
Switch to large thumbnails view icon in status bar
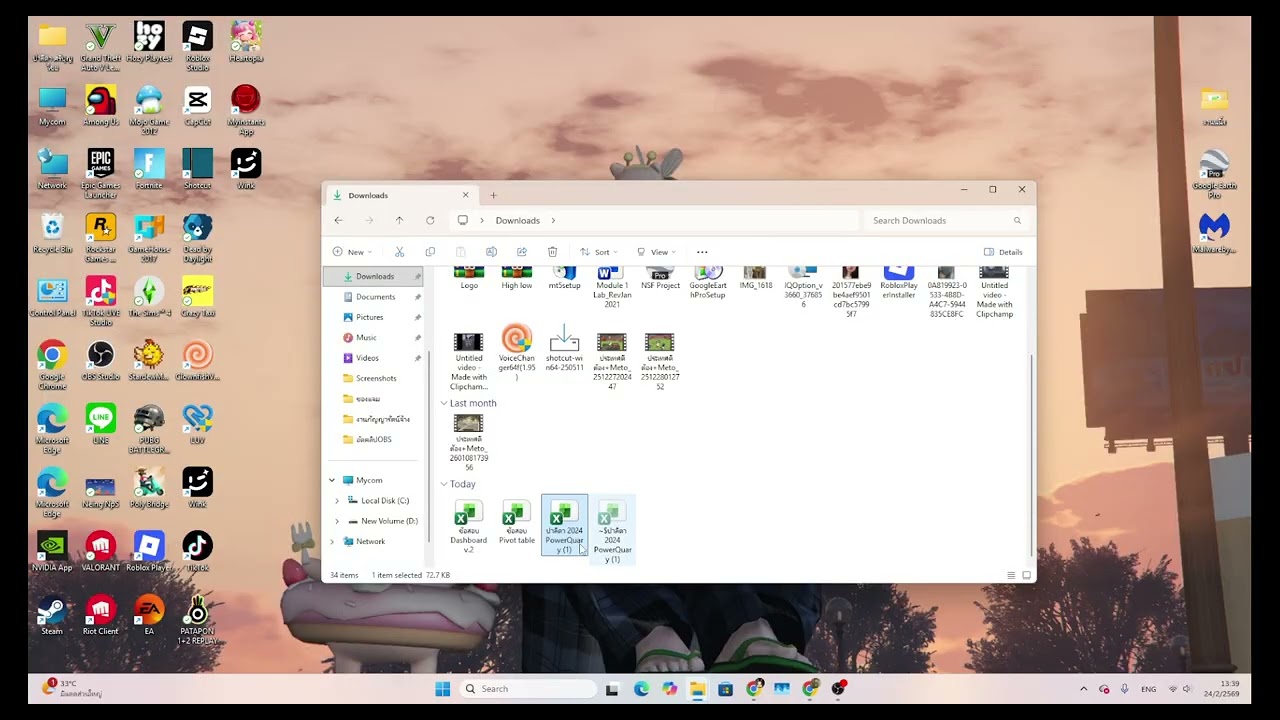coord(1026,575)
